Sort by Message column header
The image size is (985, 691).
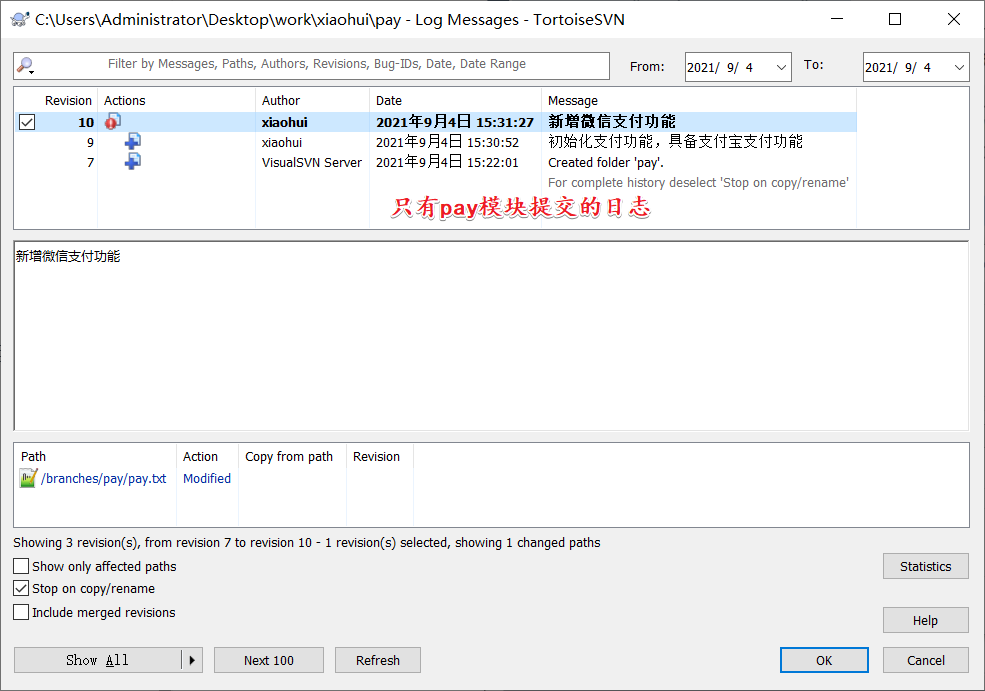tap(573, 101)
